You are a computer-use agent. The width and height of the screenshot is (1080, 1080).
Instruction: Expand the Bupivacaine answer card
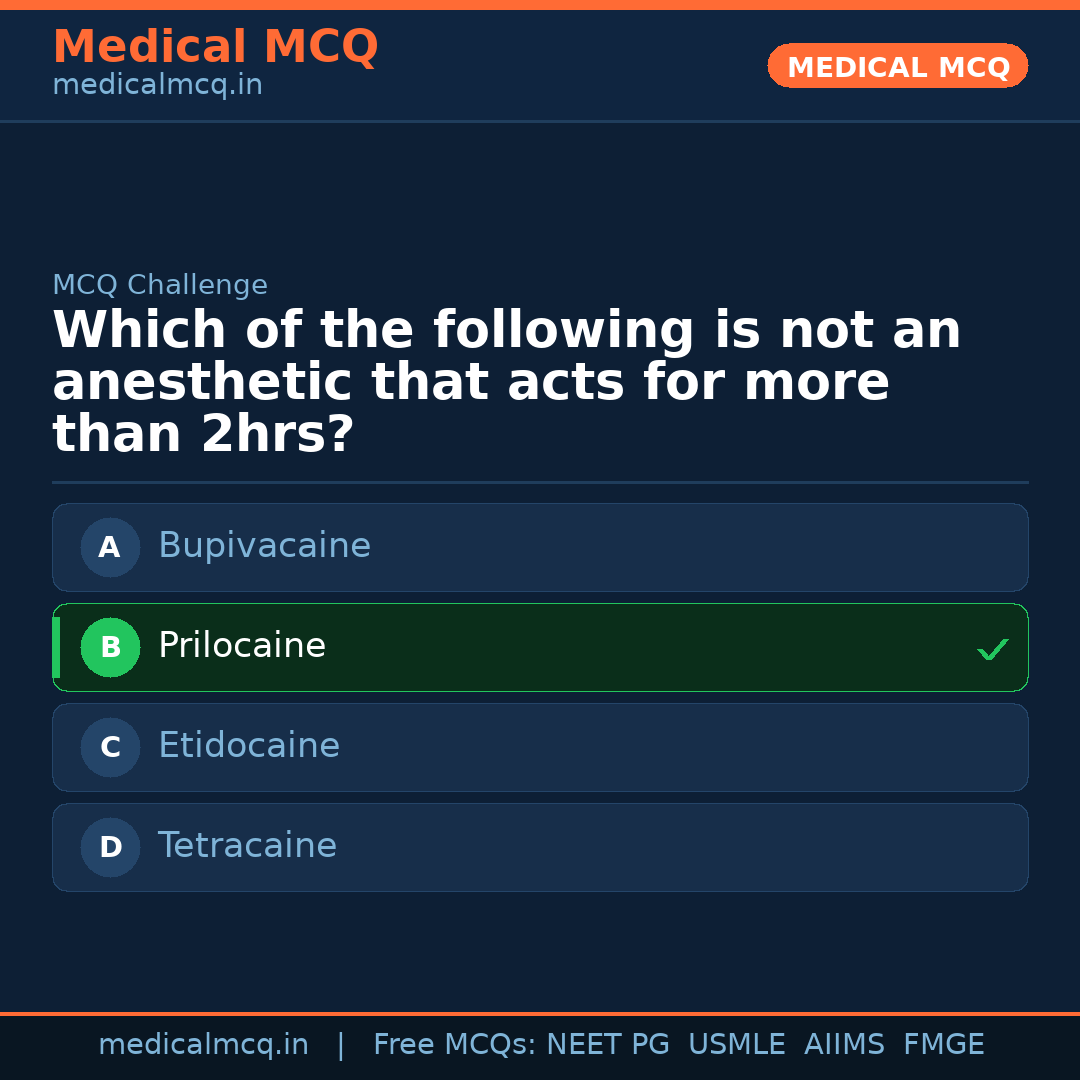[540, 547]
